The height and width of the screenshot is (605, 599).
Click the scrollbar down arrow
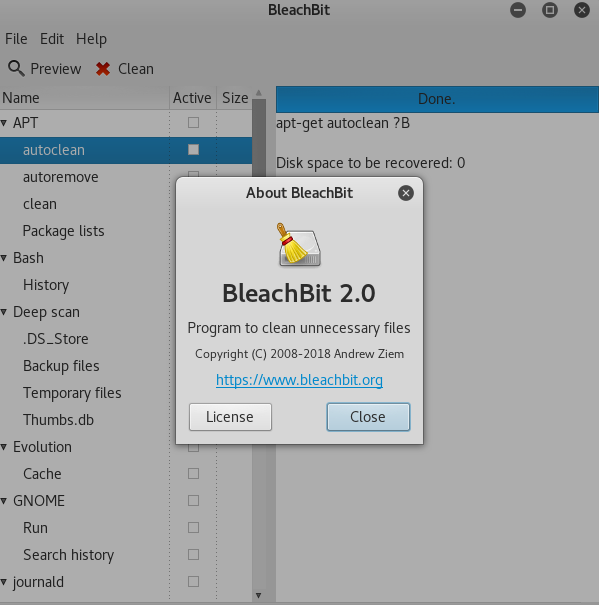tap(259, 595)
